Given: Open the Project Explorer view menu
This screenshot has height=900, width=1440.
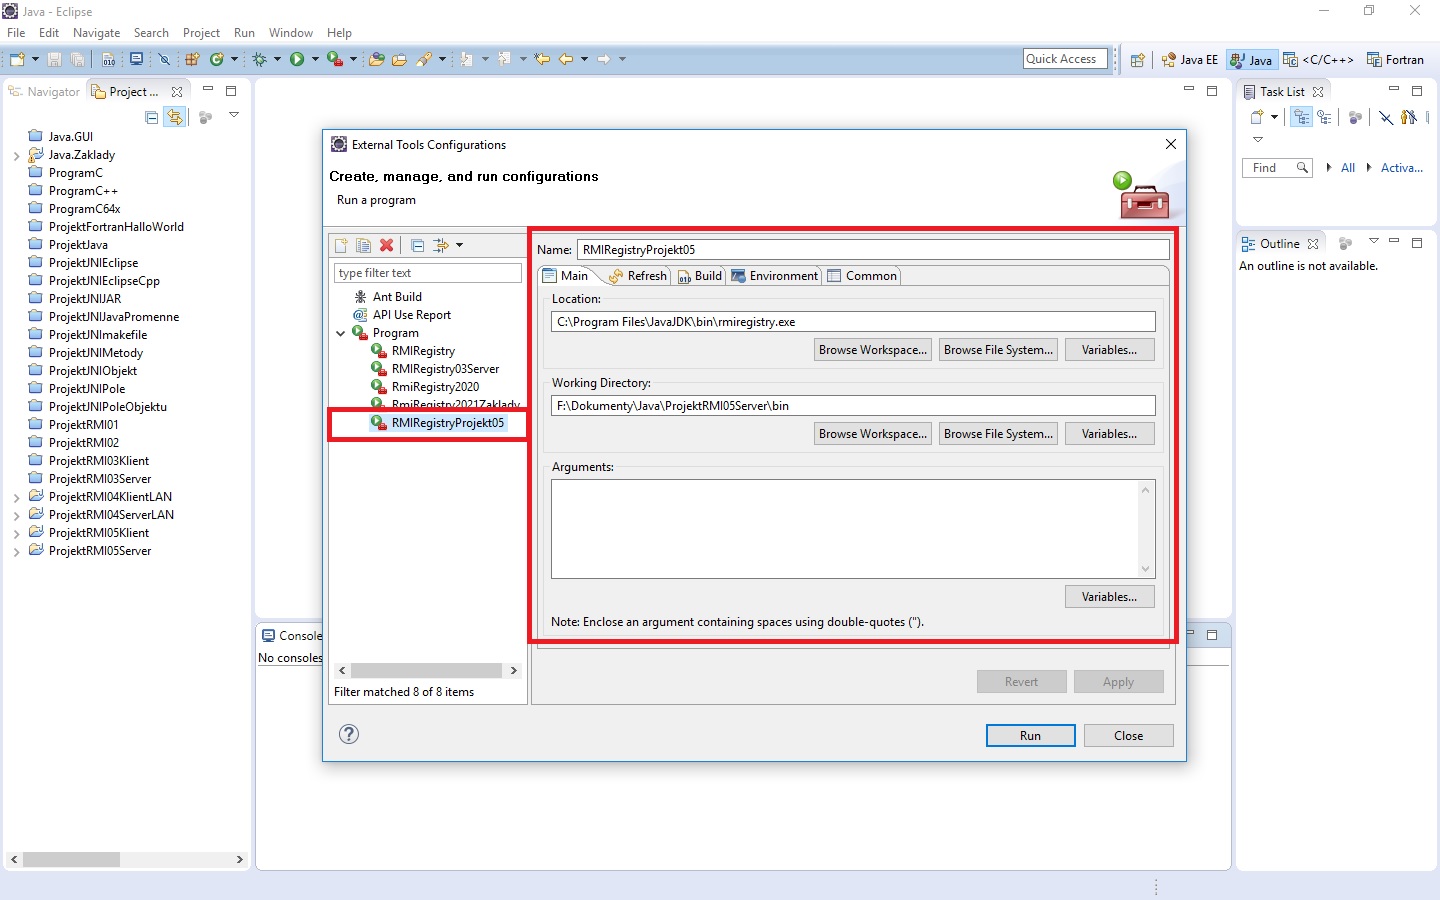Looking at the screenshot, I should (234, 115).
